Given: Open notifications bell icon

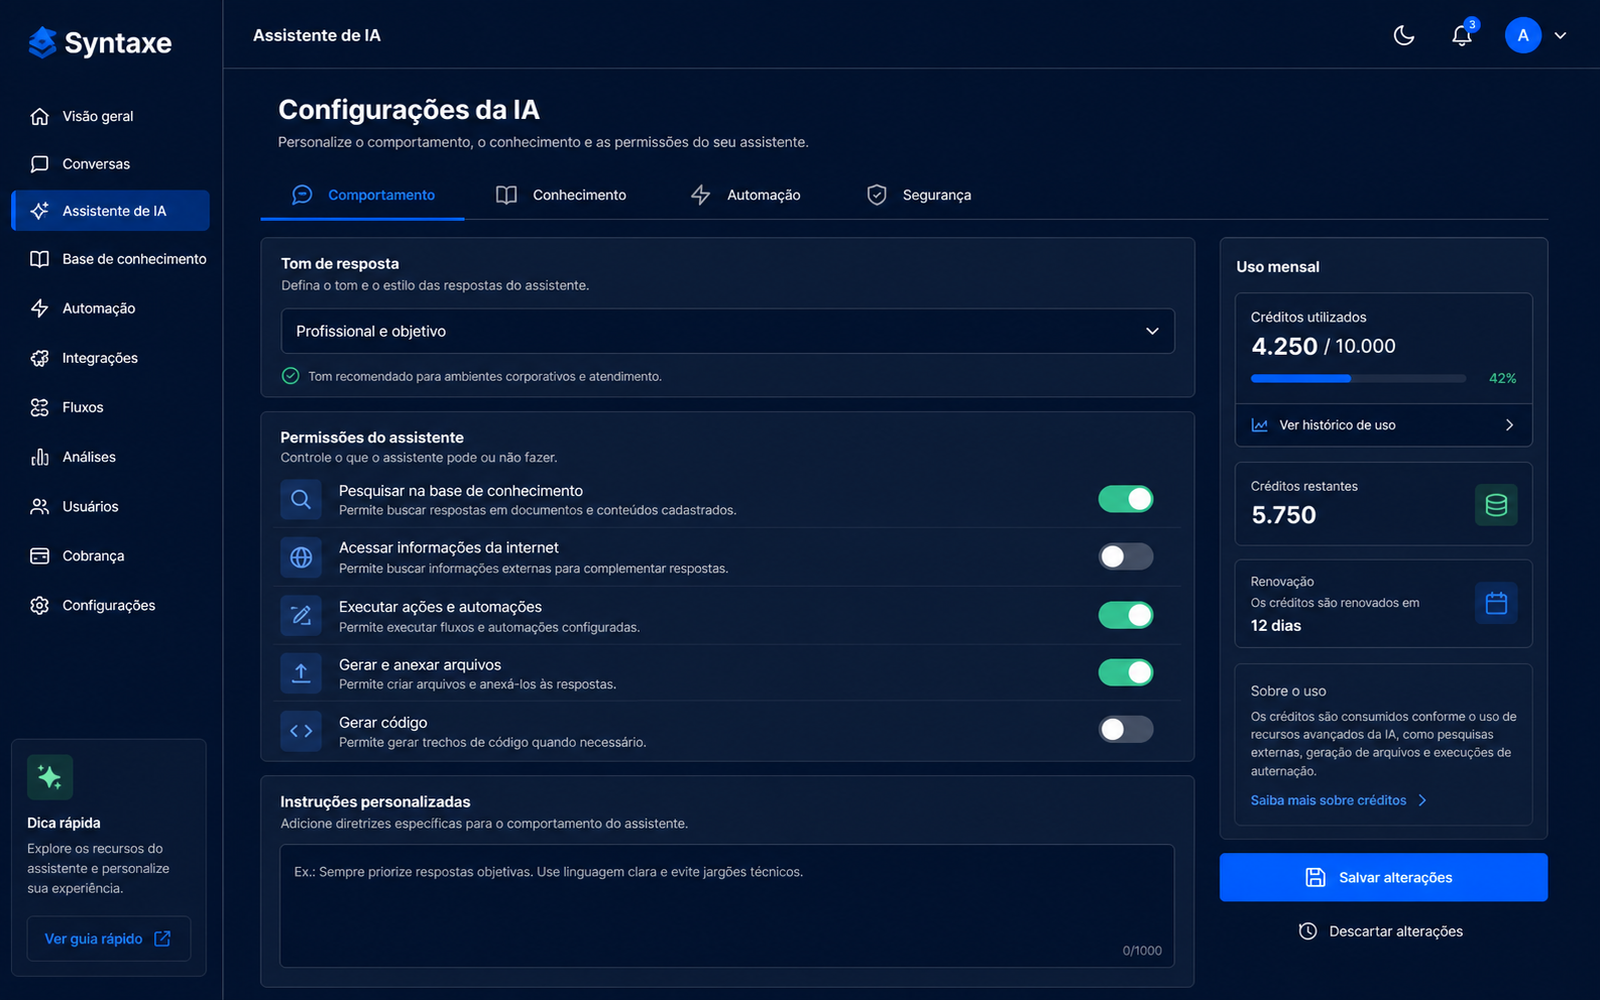Looking at the screenshot, I should click(x=1462, y=36).
